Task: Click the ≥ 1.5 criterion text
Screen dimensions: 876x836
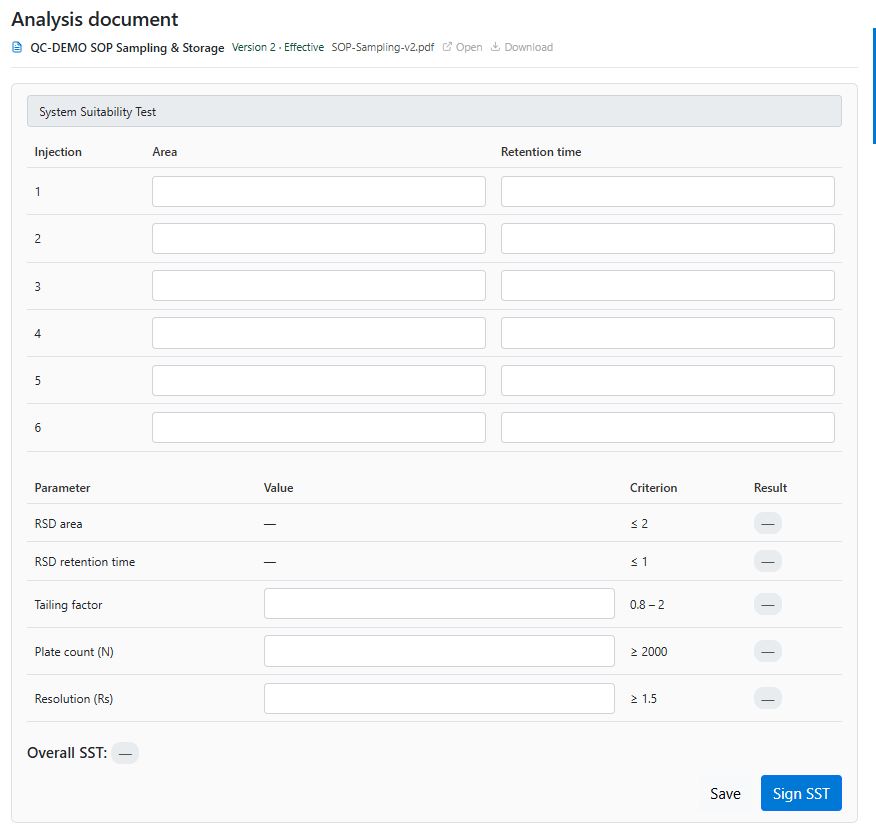Action: (644, 699)
